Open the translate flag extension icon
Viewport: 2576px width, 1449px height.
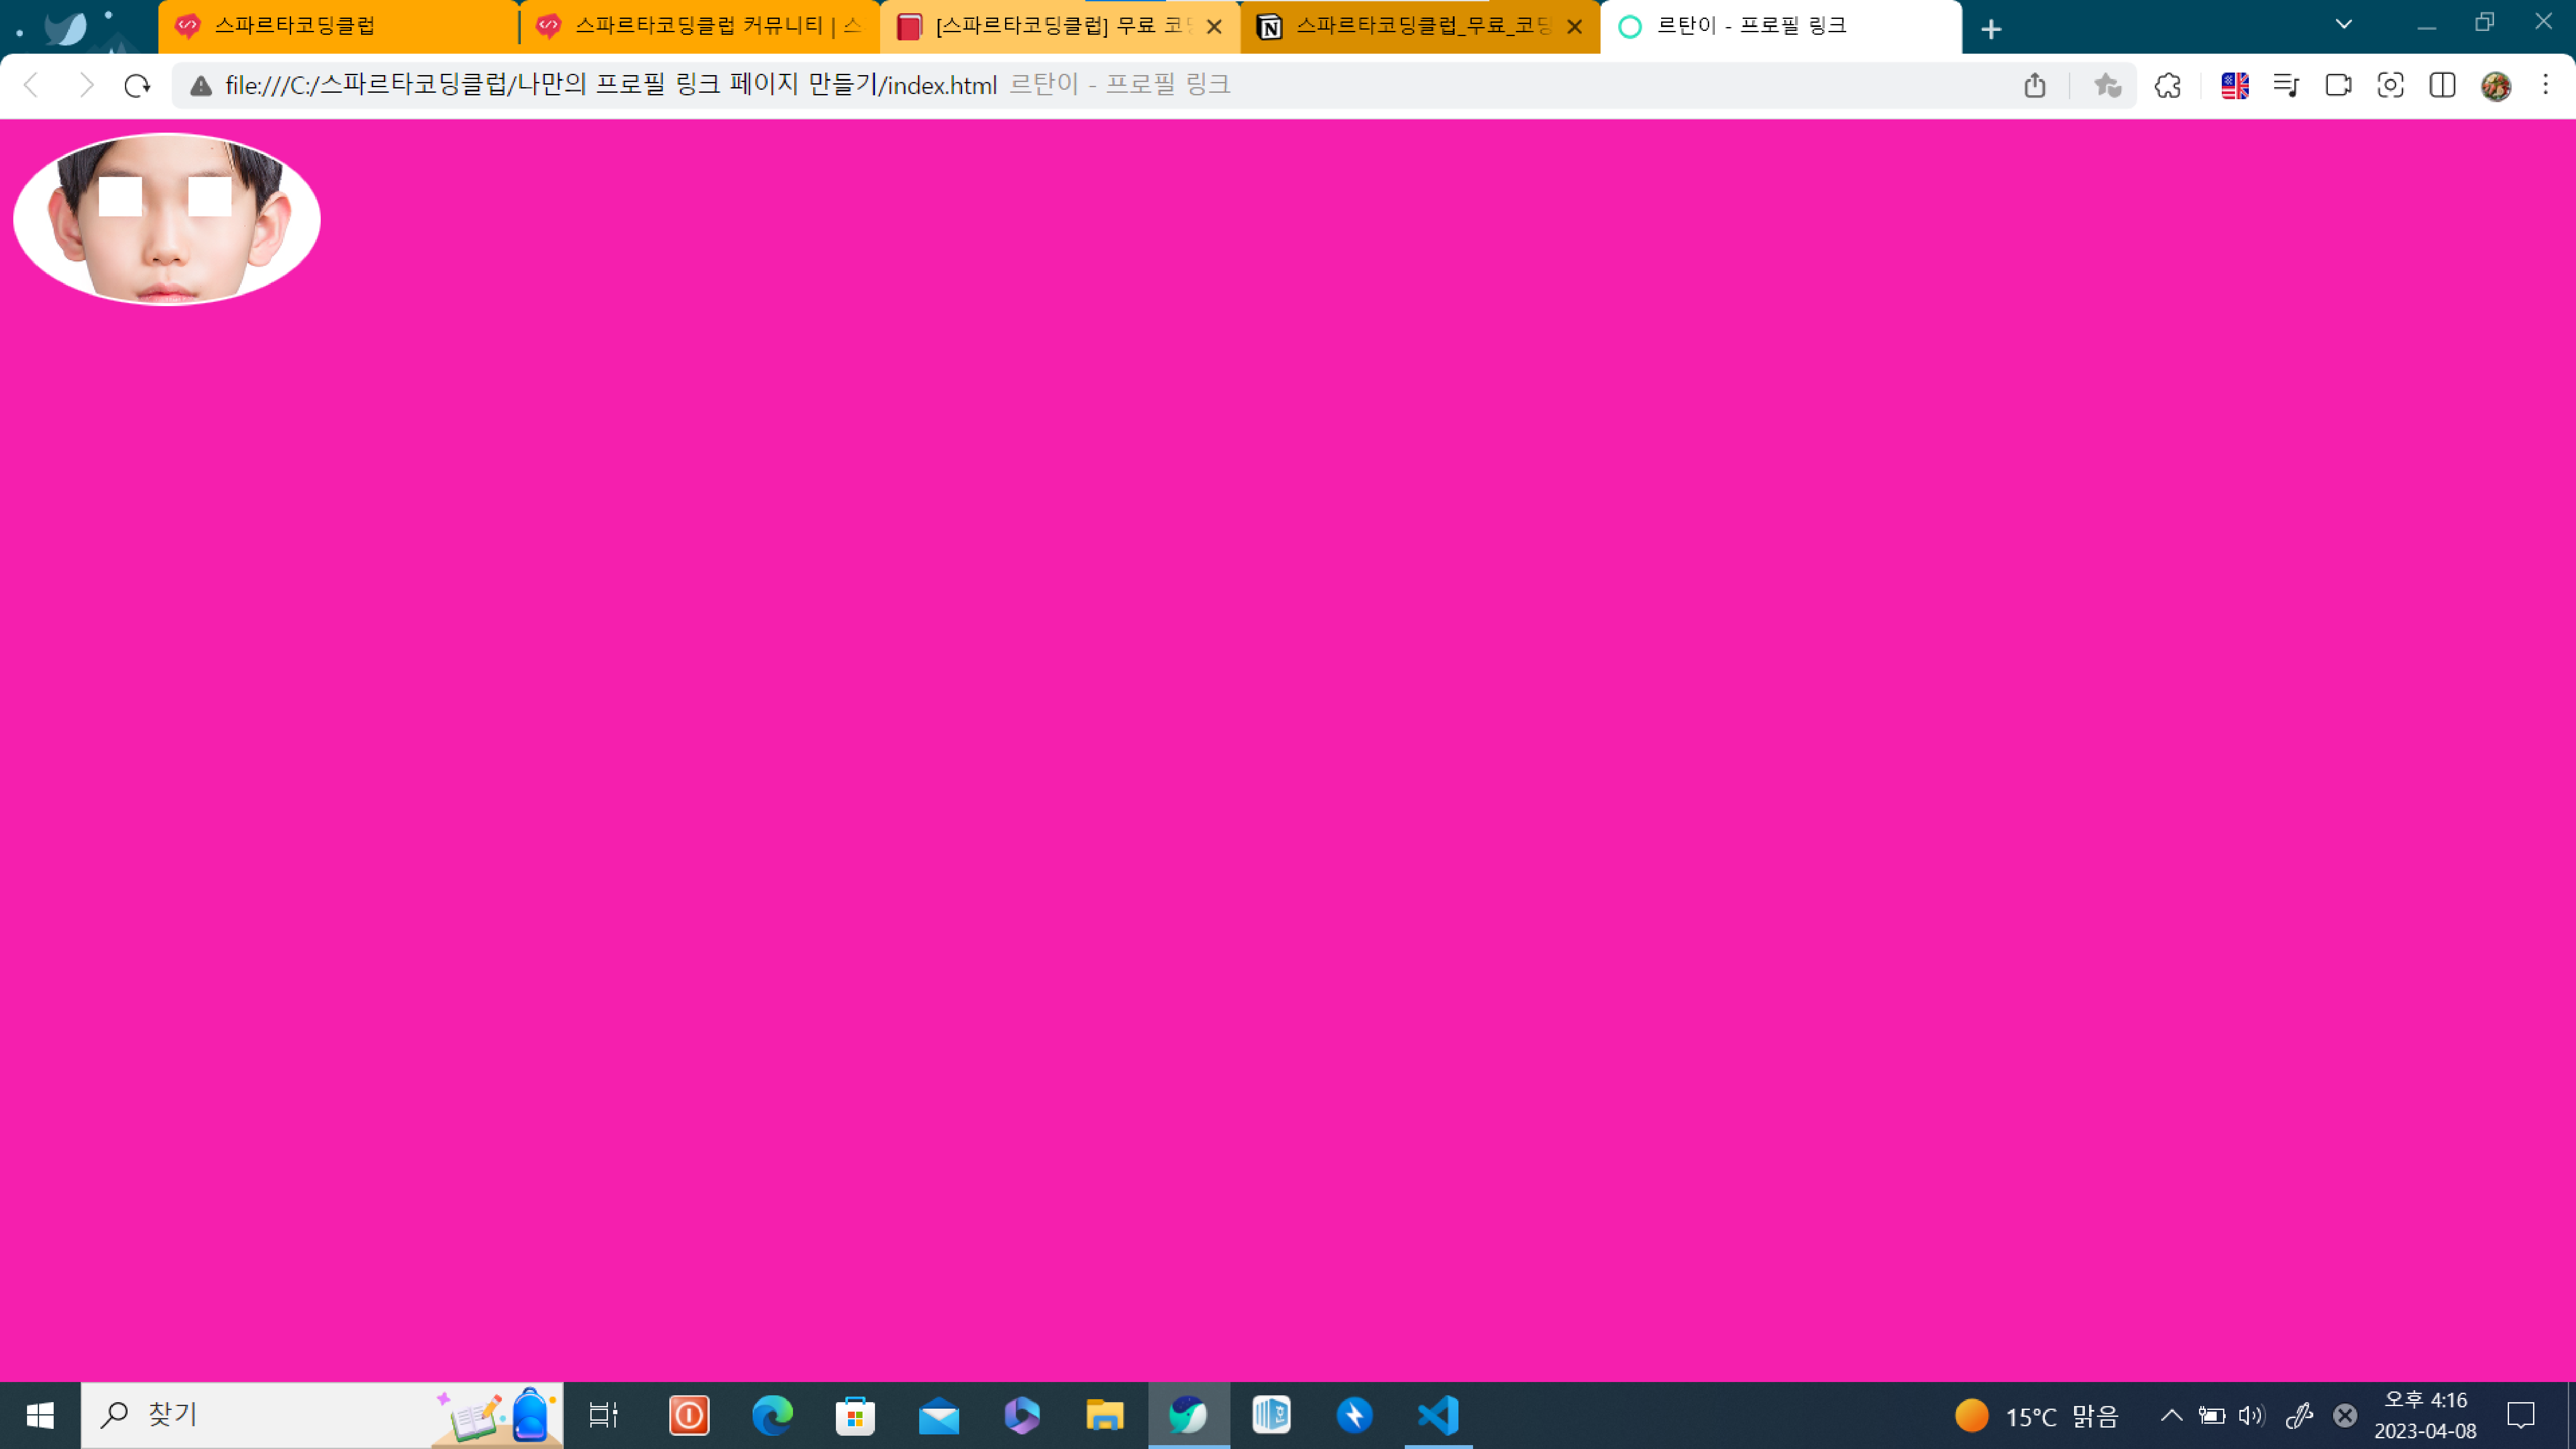point(2235,86)
